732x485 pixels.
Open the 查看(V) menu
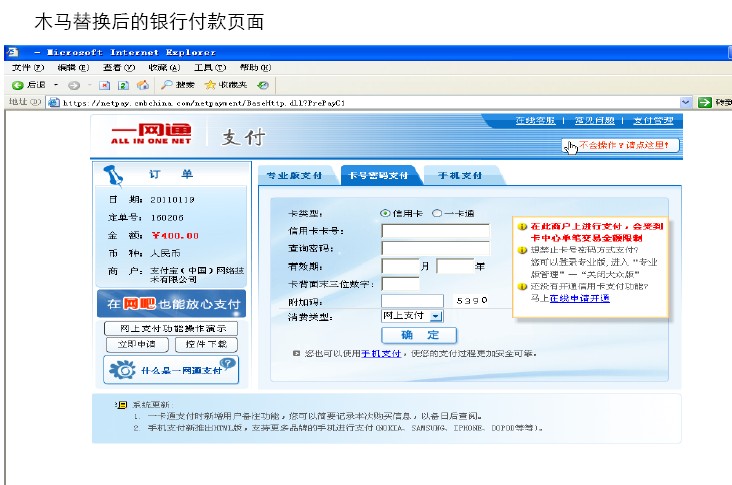click(119, 68)
